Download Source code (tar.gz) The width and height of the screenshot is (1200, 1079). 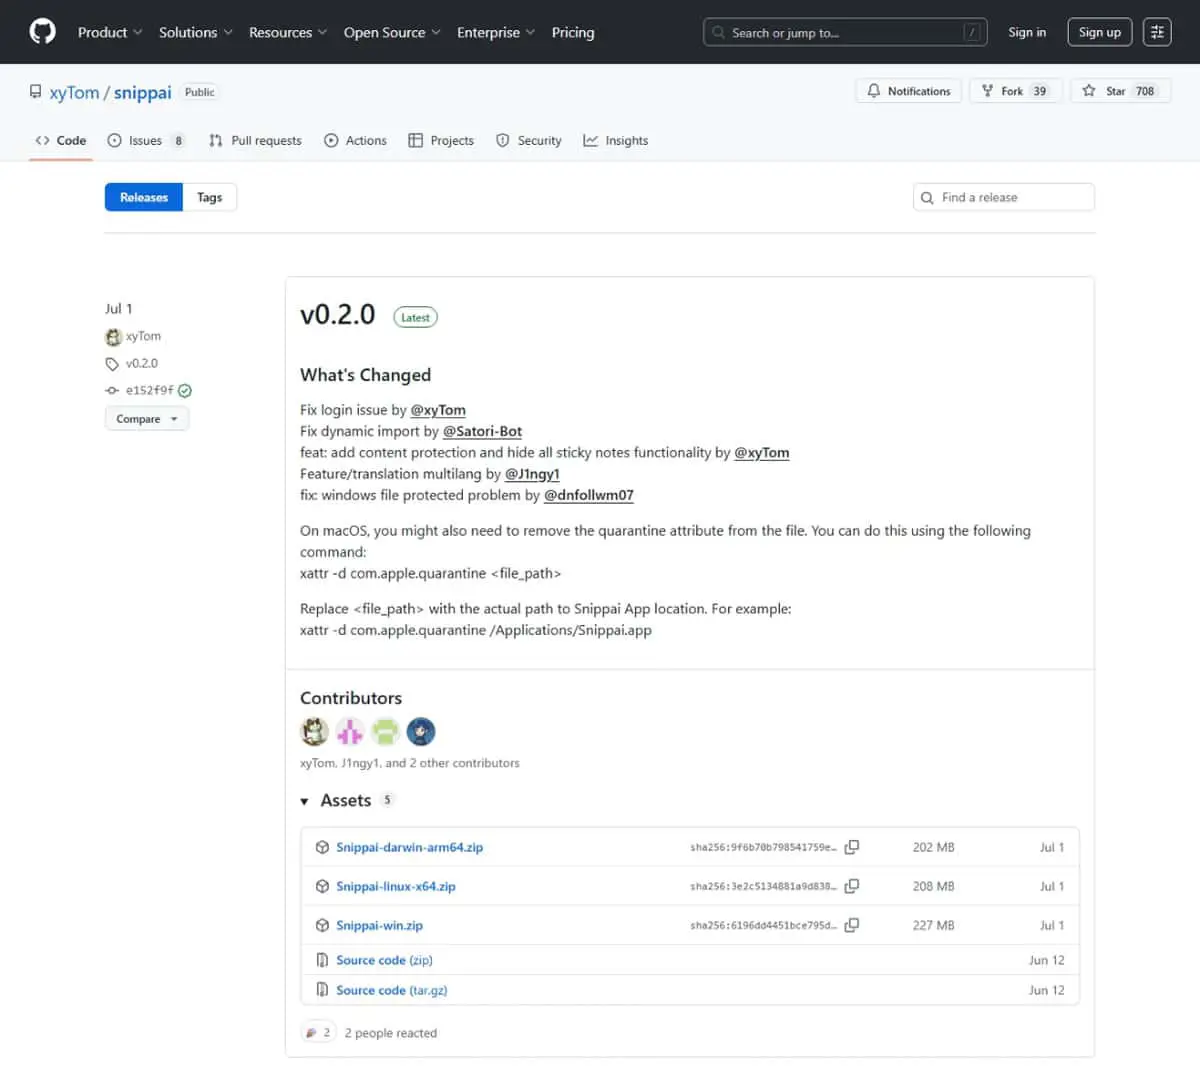(x=392, y=990)
